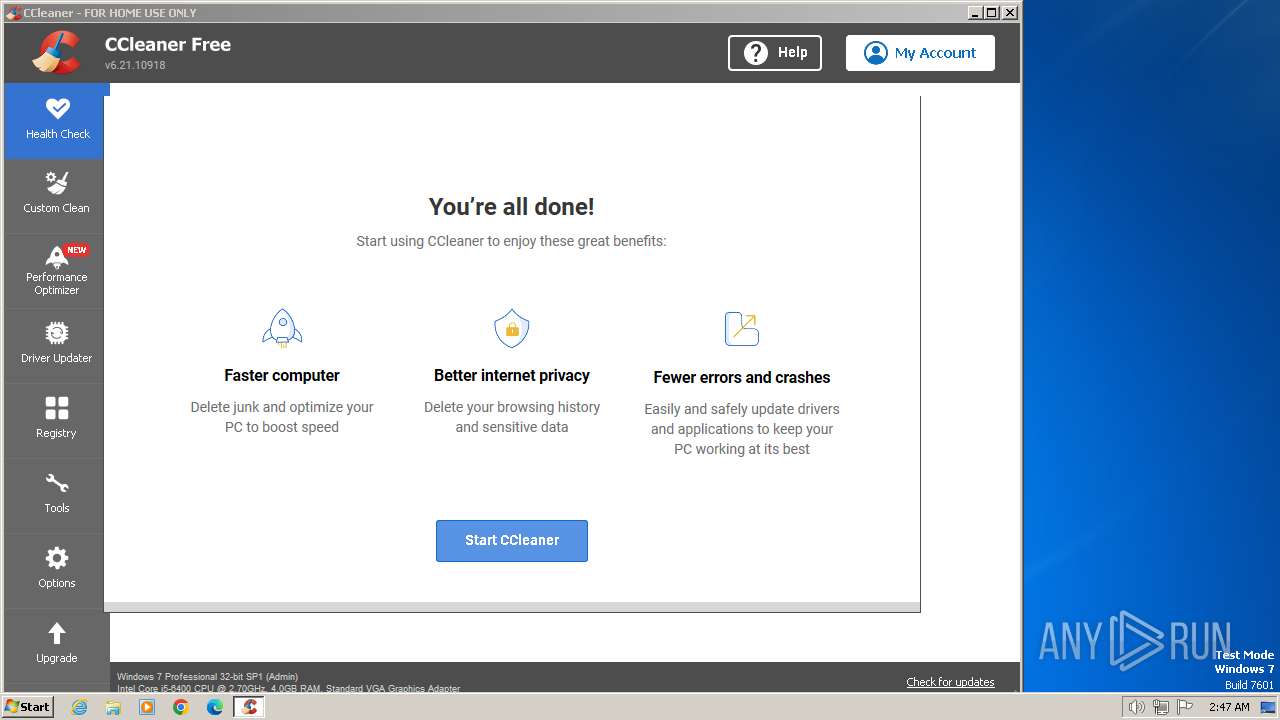Image resolution: width=1280 pixels, height=720 pixels.
Task: Click the Fewer errors and crashes icon
Action: tap(742, 328)
